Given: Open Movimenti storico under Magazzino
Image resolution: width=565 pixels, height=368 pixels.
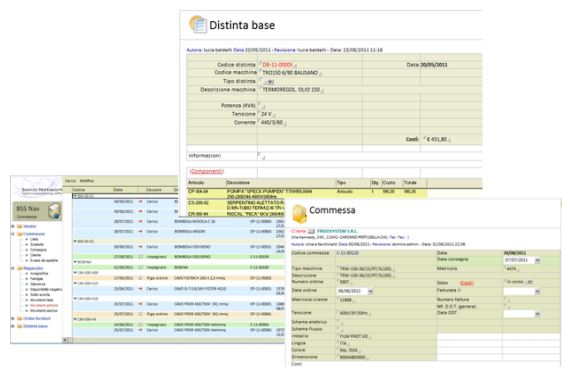Looking at the screenshot, I should pos(44,310).
